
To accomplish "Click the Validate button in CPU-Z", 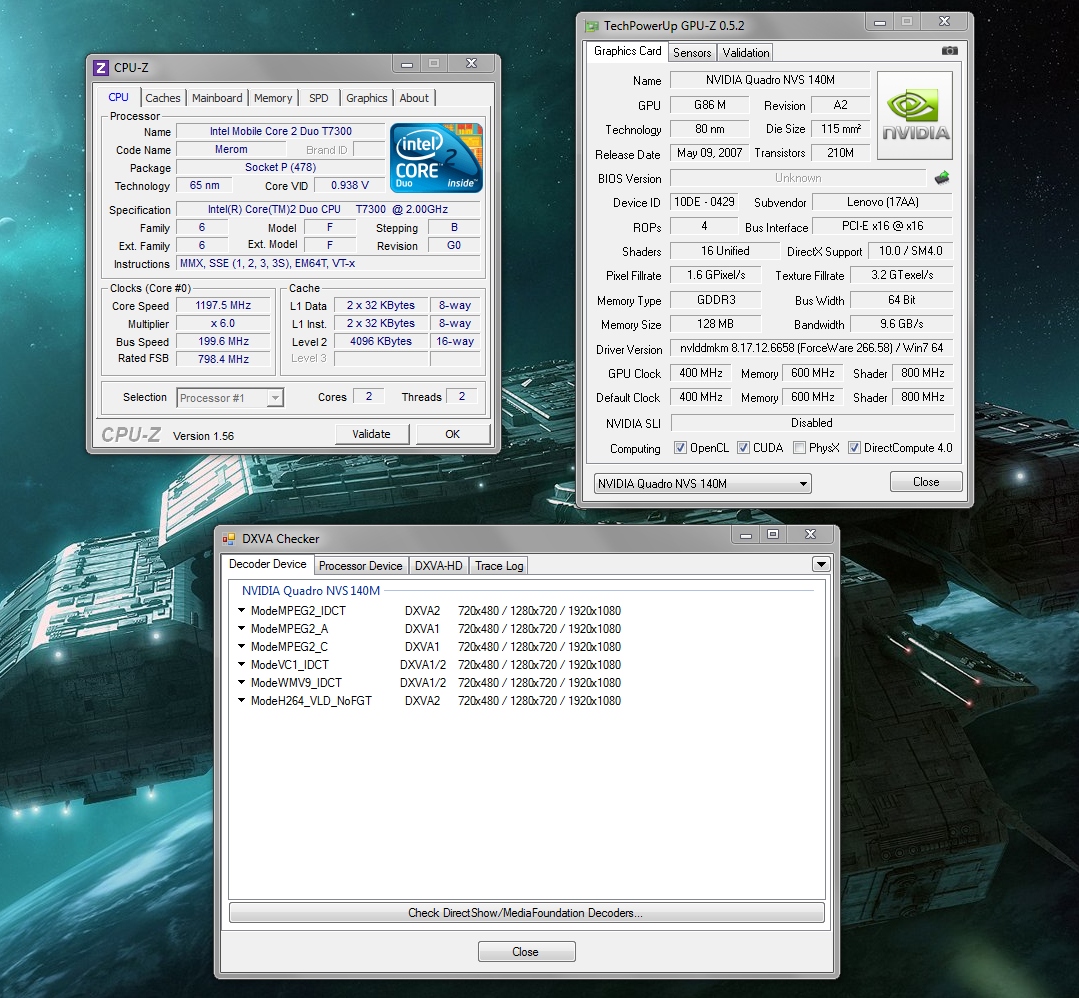I will [372, 434].
